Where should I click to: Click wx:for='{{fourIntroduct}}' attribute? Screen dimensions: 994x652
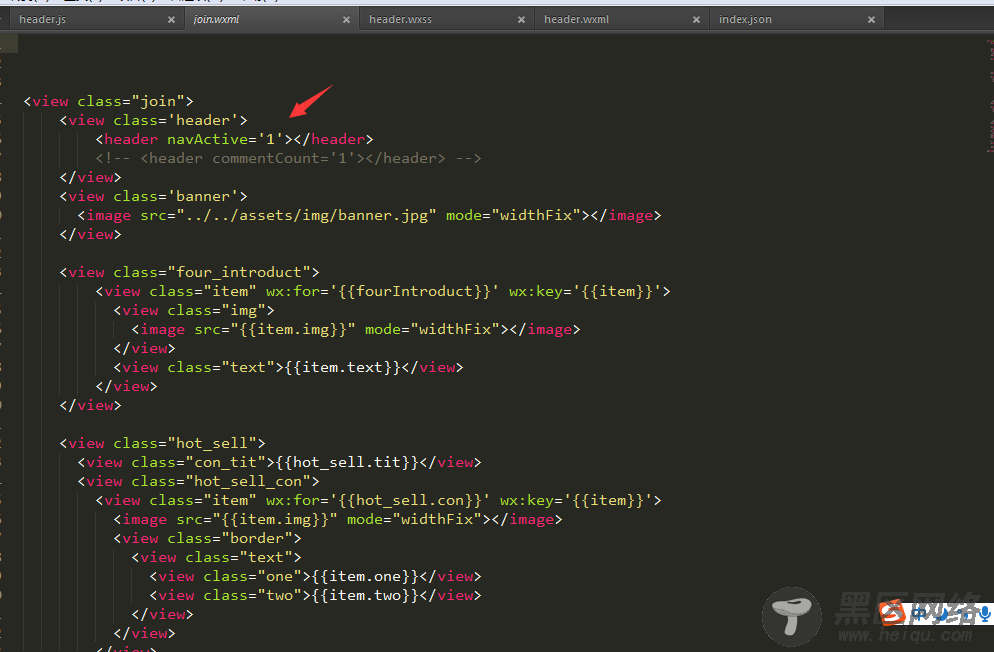tap(383, 291)
